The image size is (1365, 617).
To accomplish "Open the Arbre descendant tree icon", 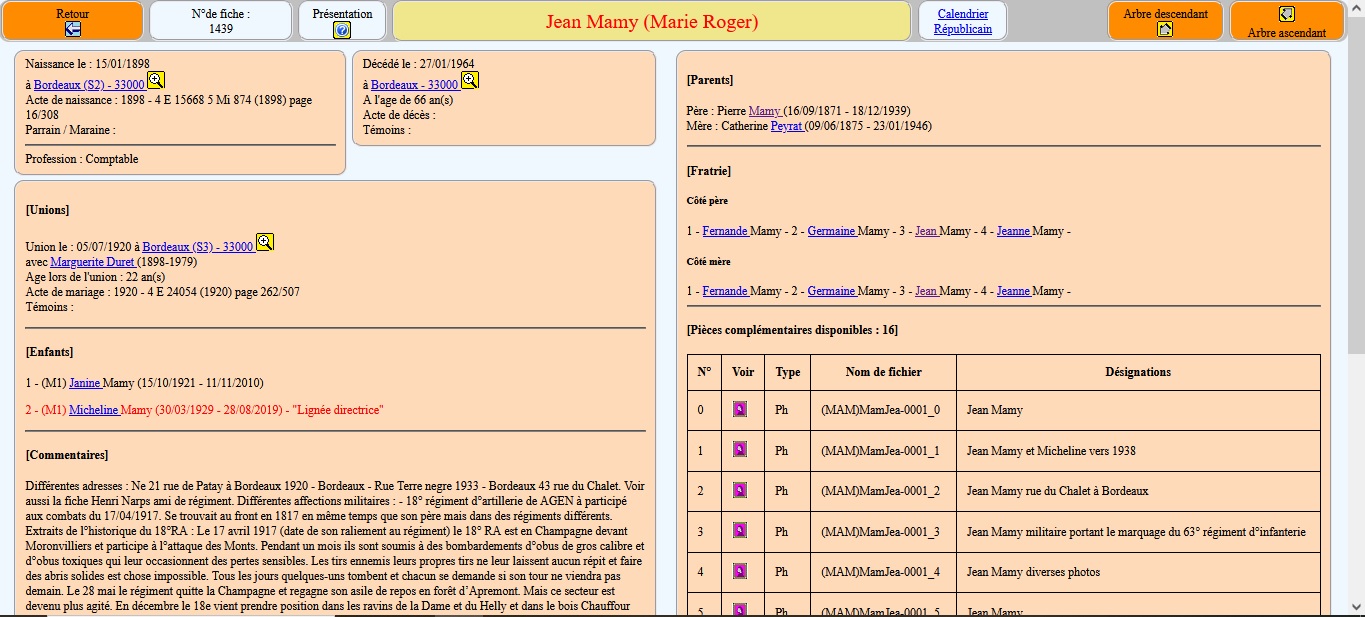I will (x=1165, y=29).
